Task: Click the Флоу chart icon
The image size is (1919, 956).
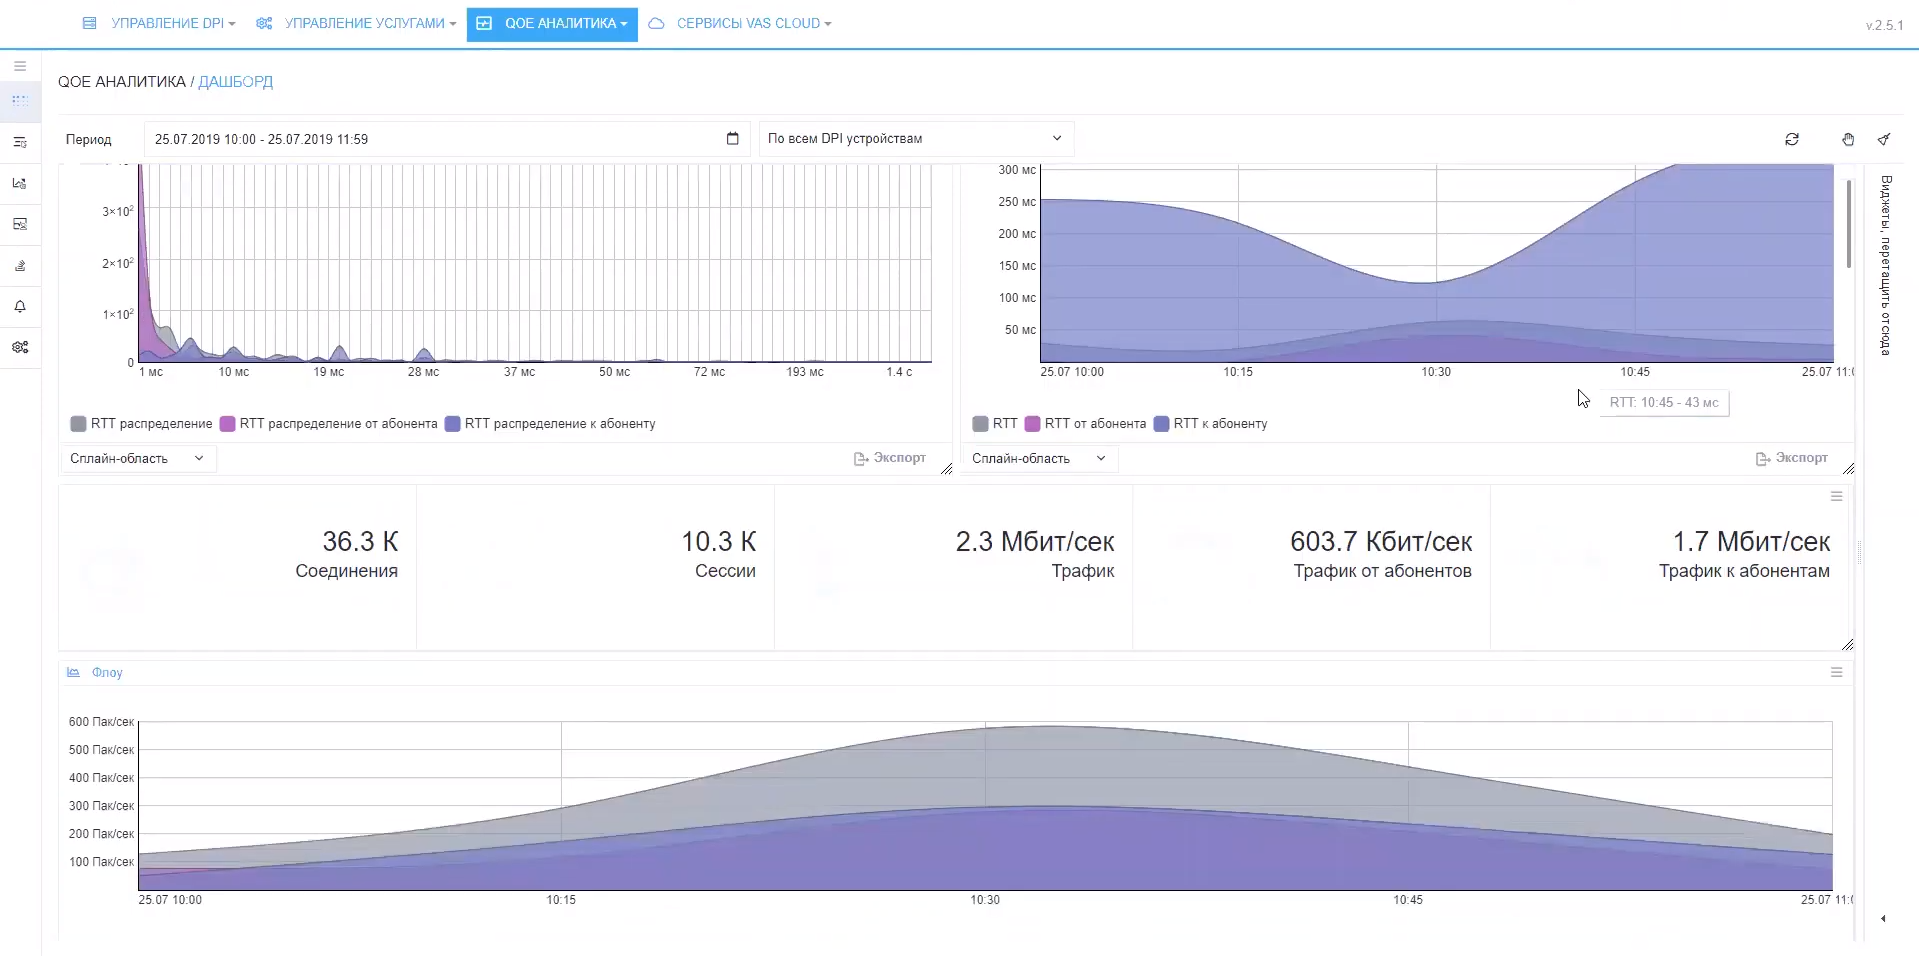Action: pyautogui.click(x=73, y=672)
